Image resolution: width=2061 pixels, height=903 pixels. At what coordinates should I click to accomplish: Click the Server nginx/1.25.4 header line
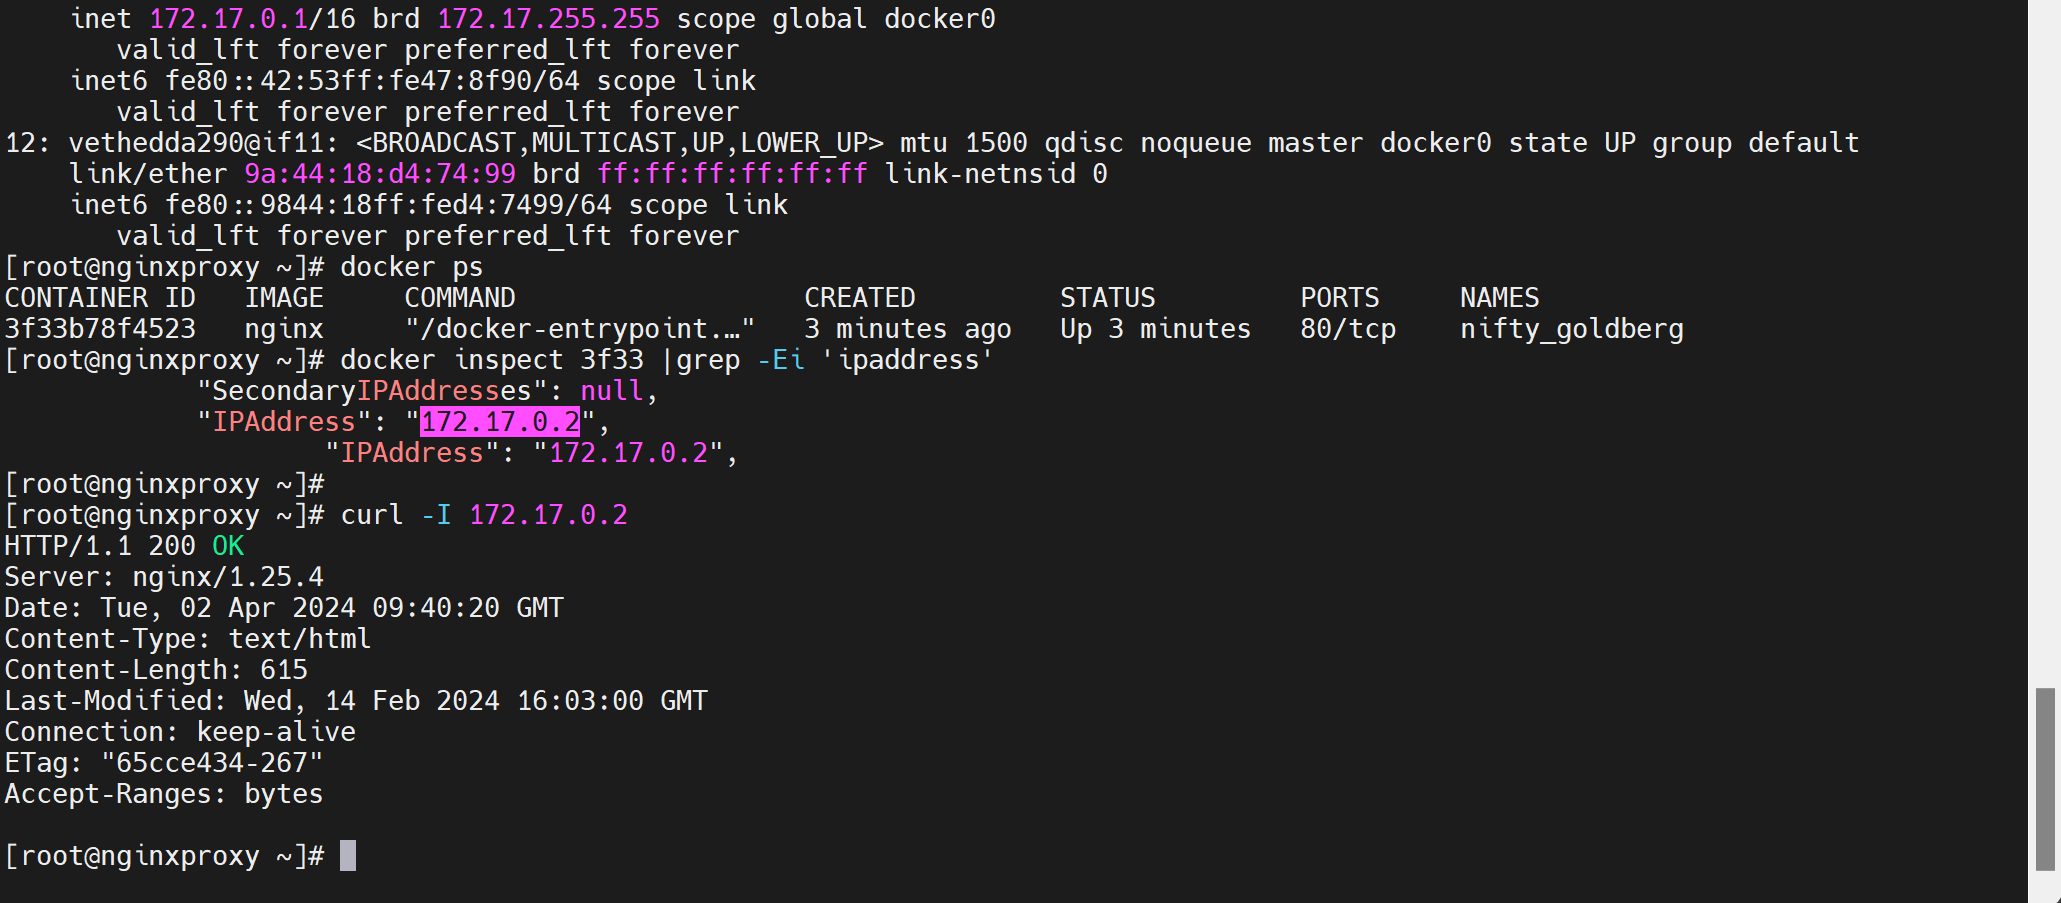(164, 577)
